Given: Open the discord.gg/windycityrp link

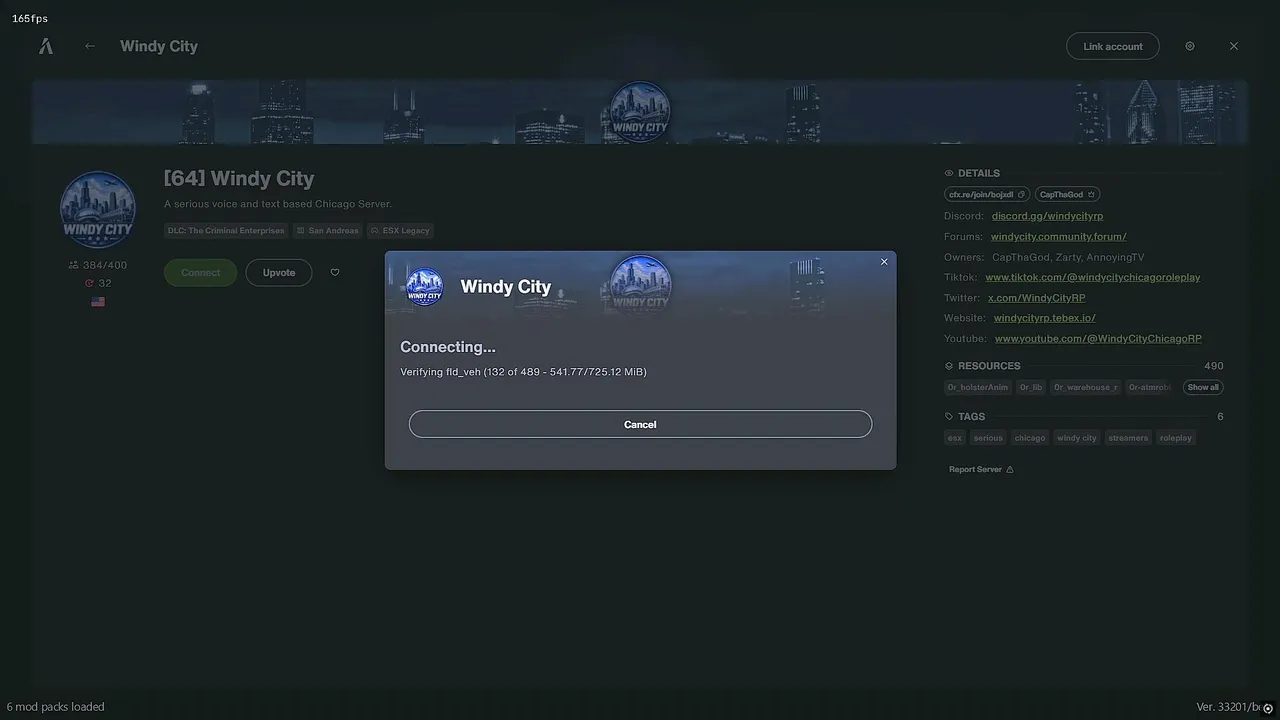Looking at the screenshot, I should pos(1047,216).
